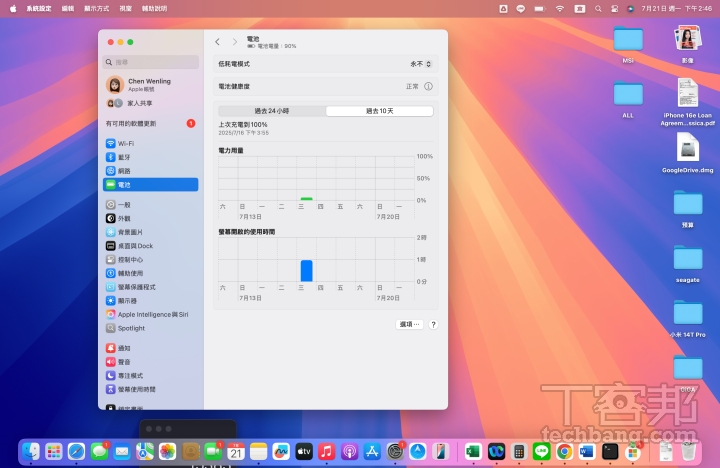Switch to 過去10天 tab
720x468 pixels.
379,111
